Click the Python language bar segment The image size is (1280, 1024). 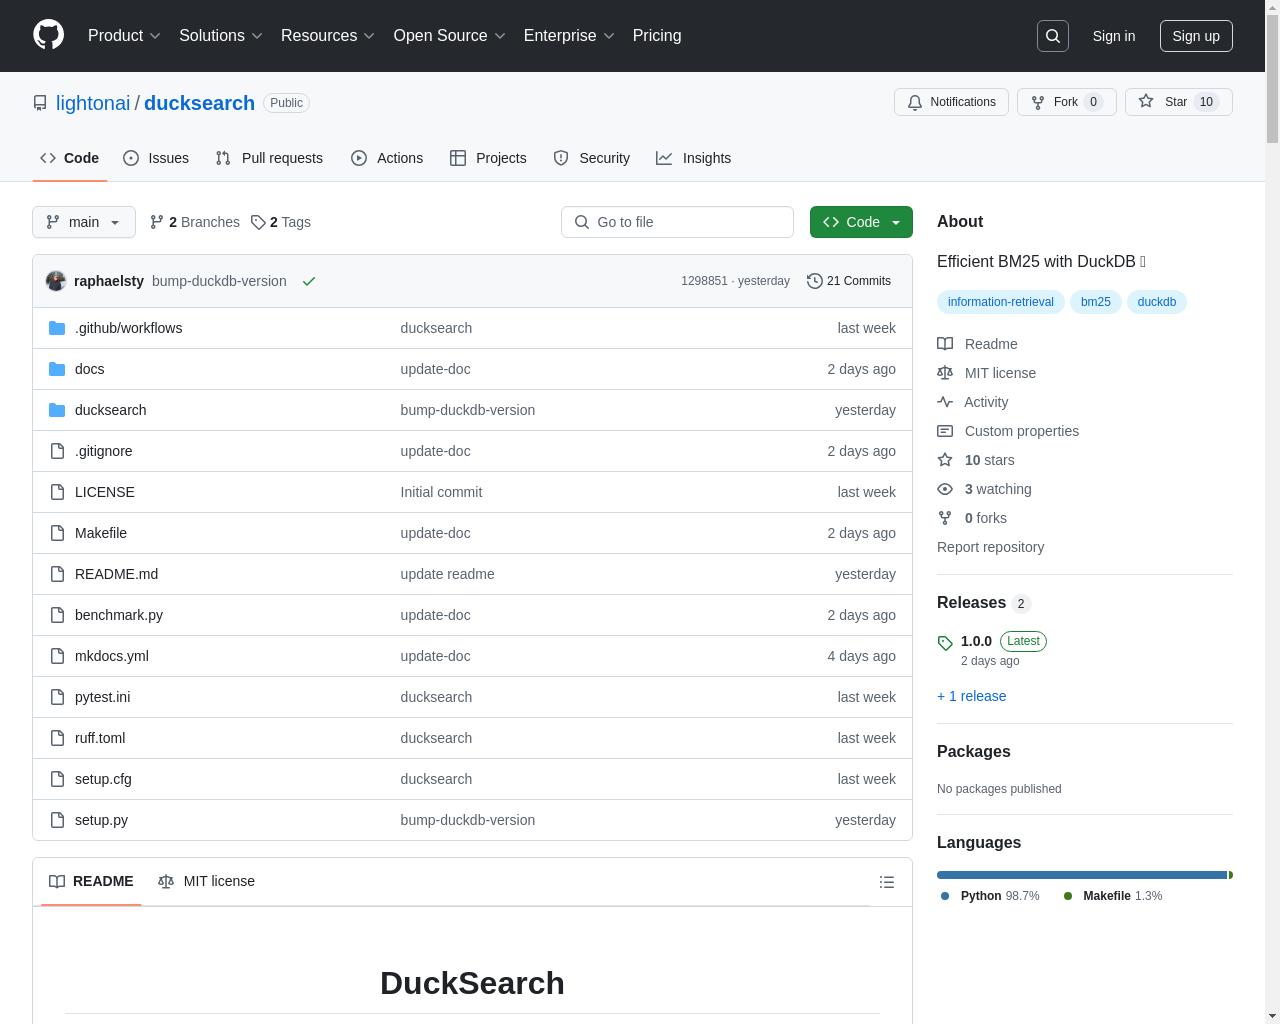tap(1081, 875)
